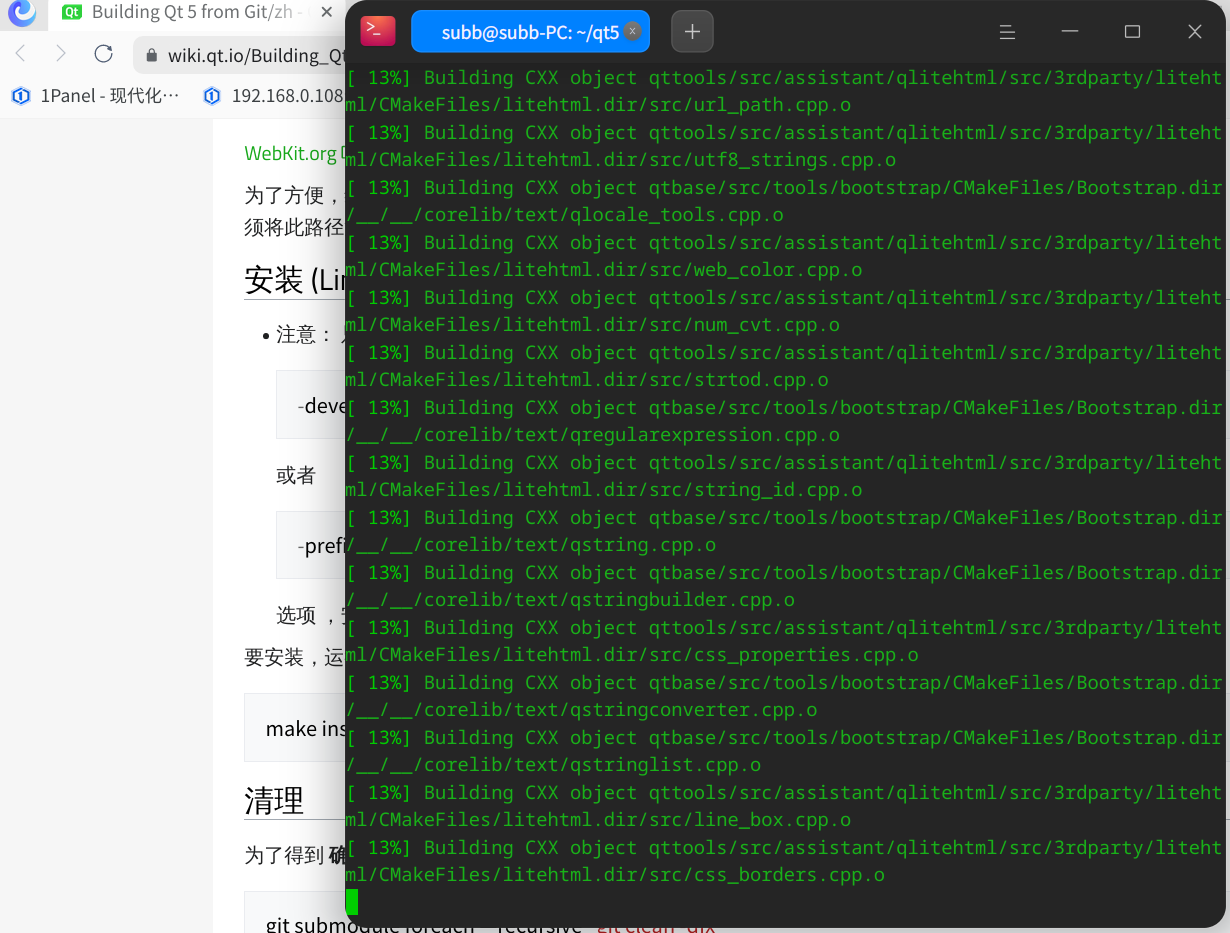This screenshot has width=1230, height=933.
Task: Reload the wiki.qt.io page in browser
Action: [103, 54]
